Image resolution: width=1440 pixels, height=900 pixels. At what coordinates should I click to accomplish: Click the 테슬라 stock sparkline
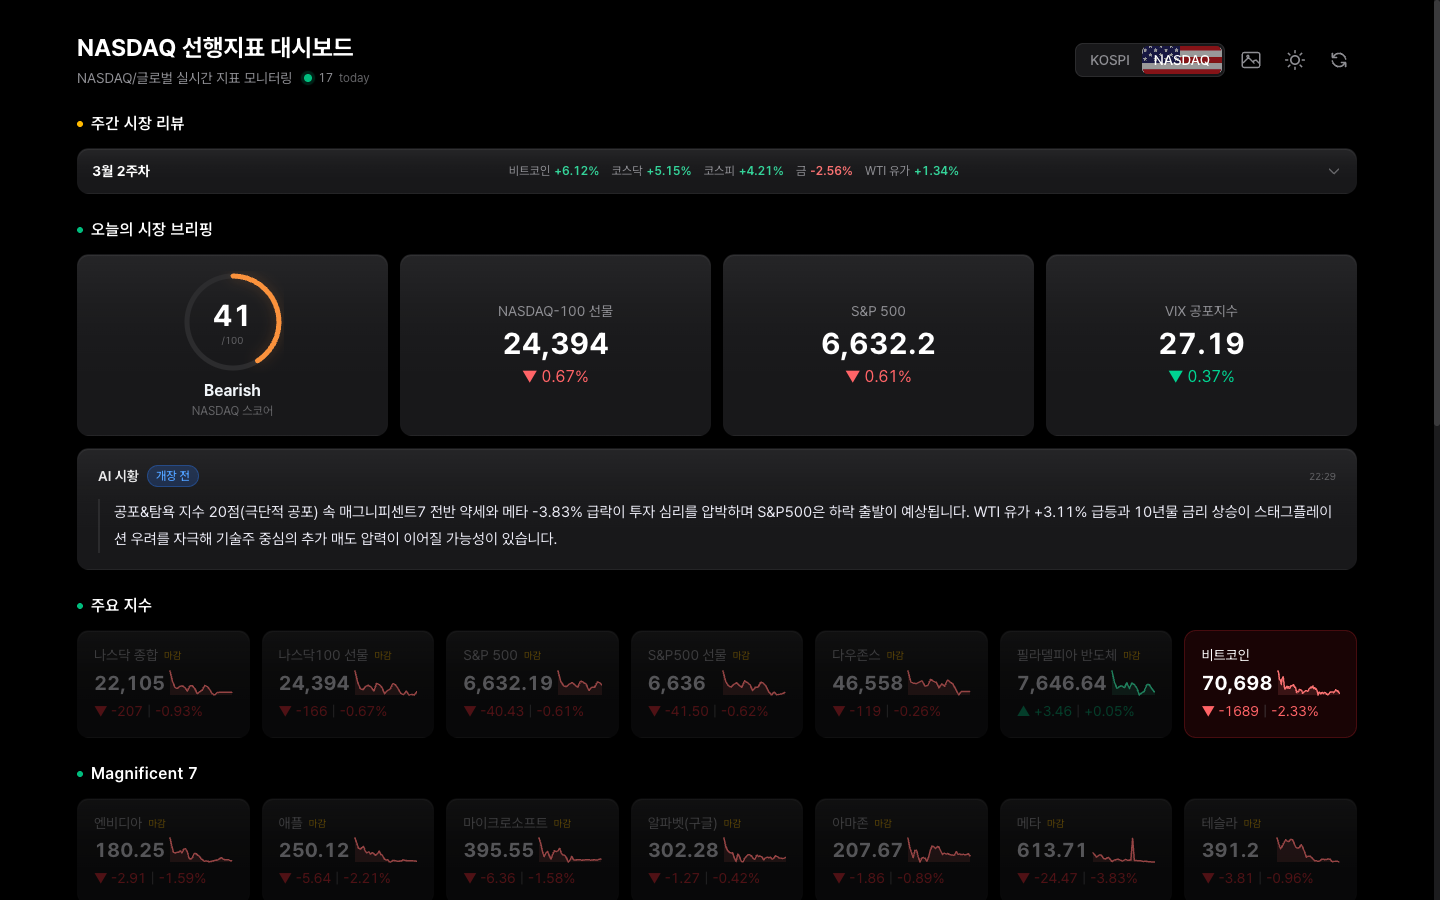[1307, 852]
